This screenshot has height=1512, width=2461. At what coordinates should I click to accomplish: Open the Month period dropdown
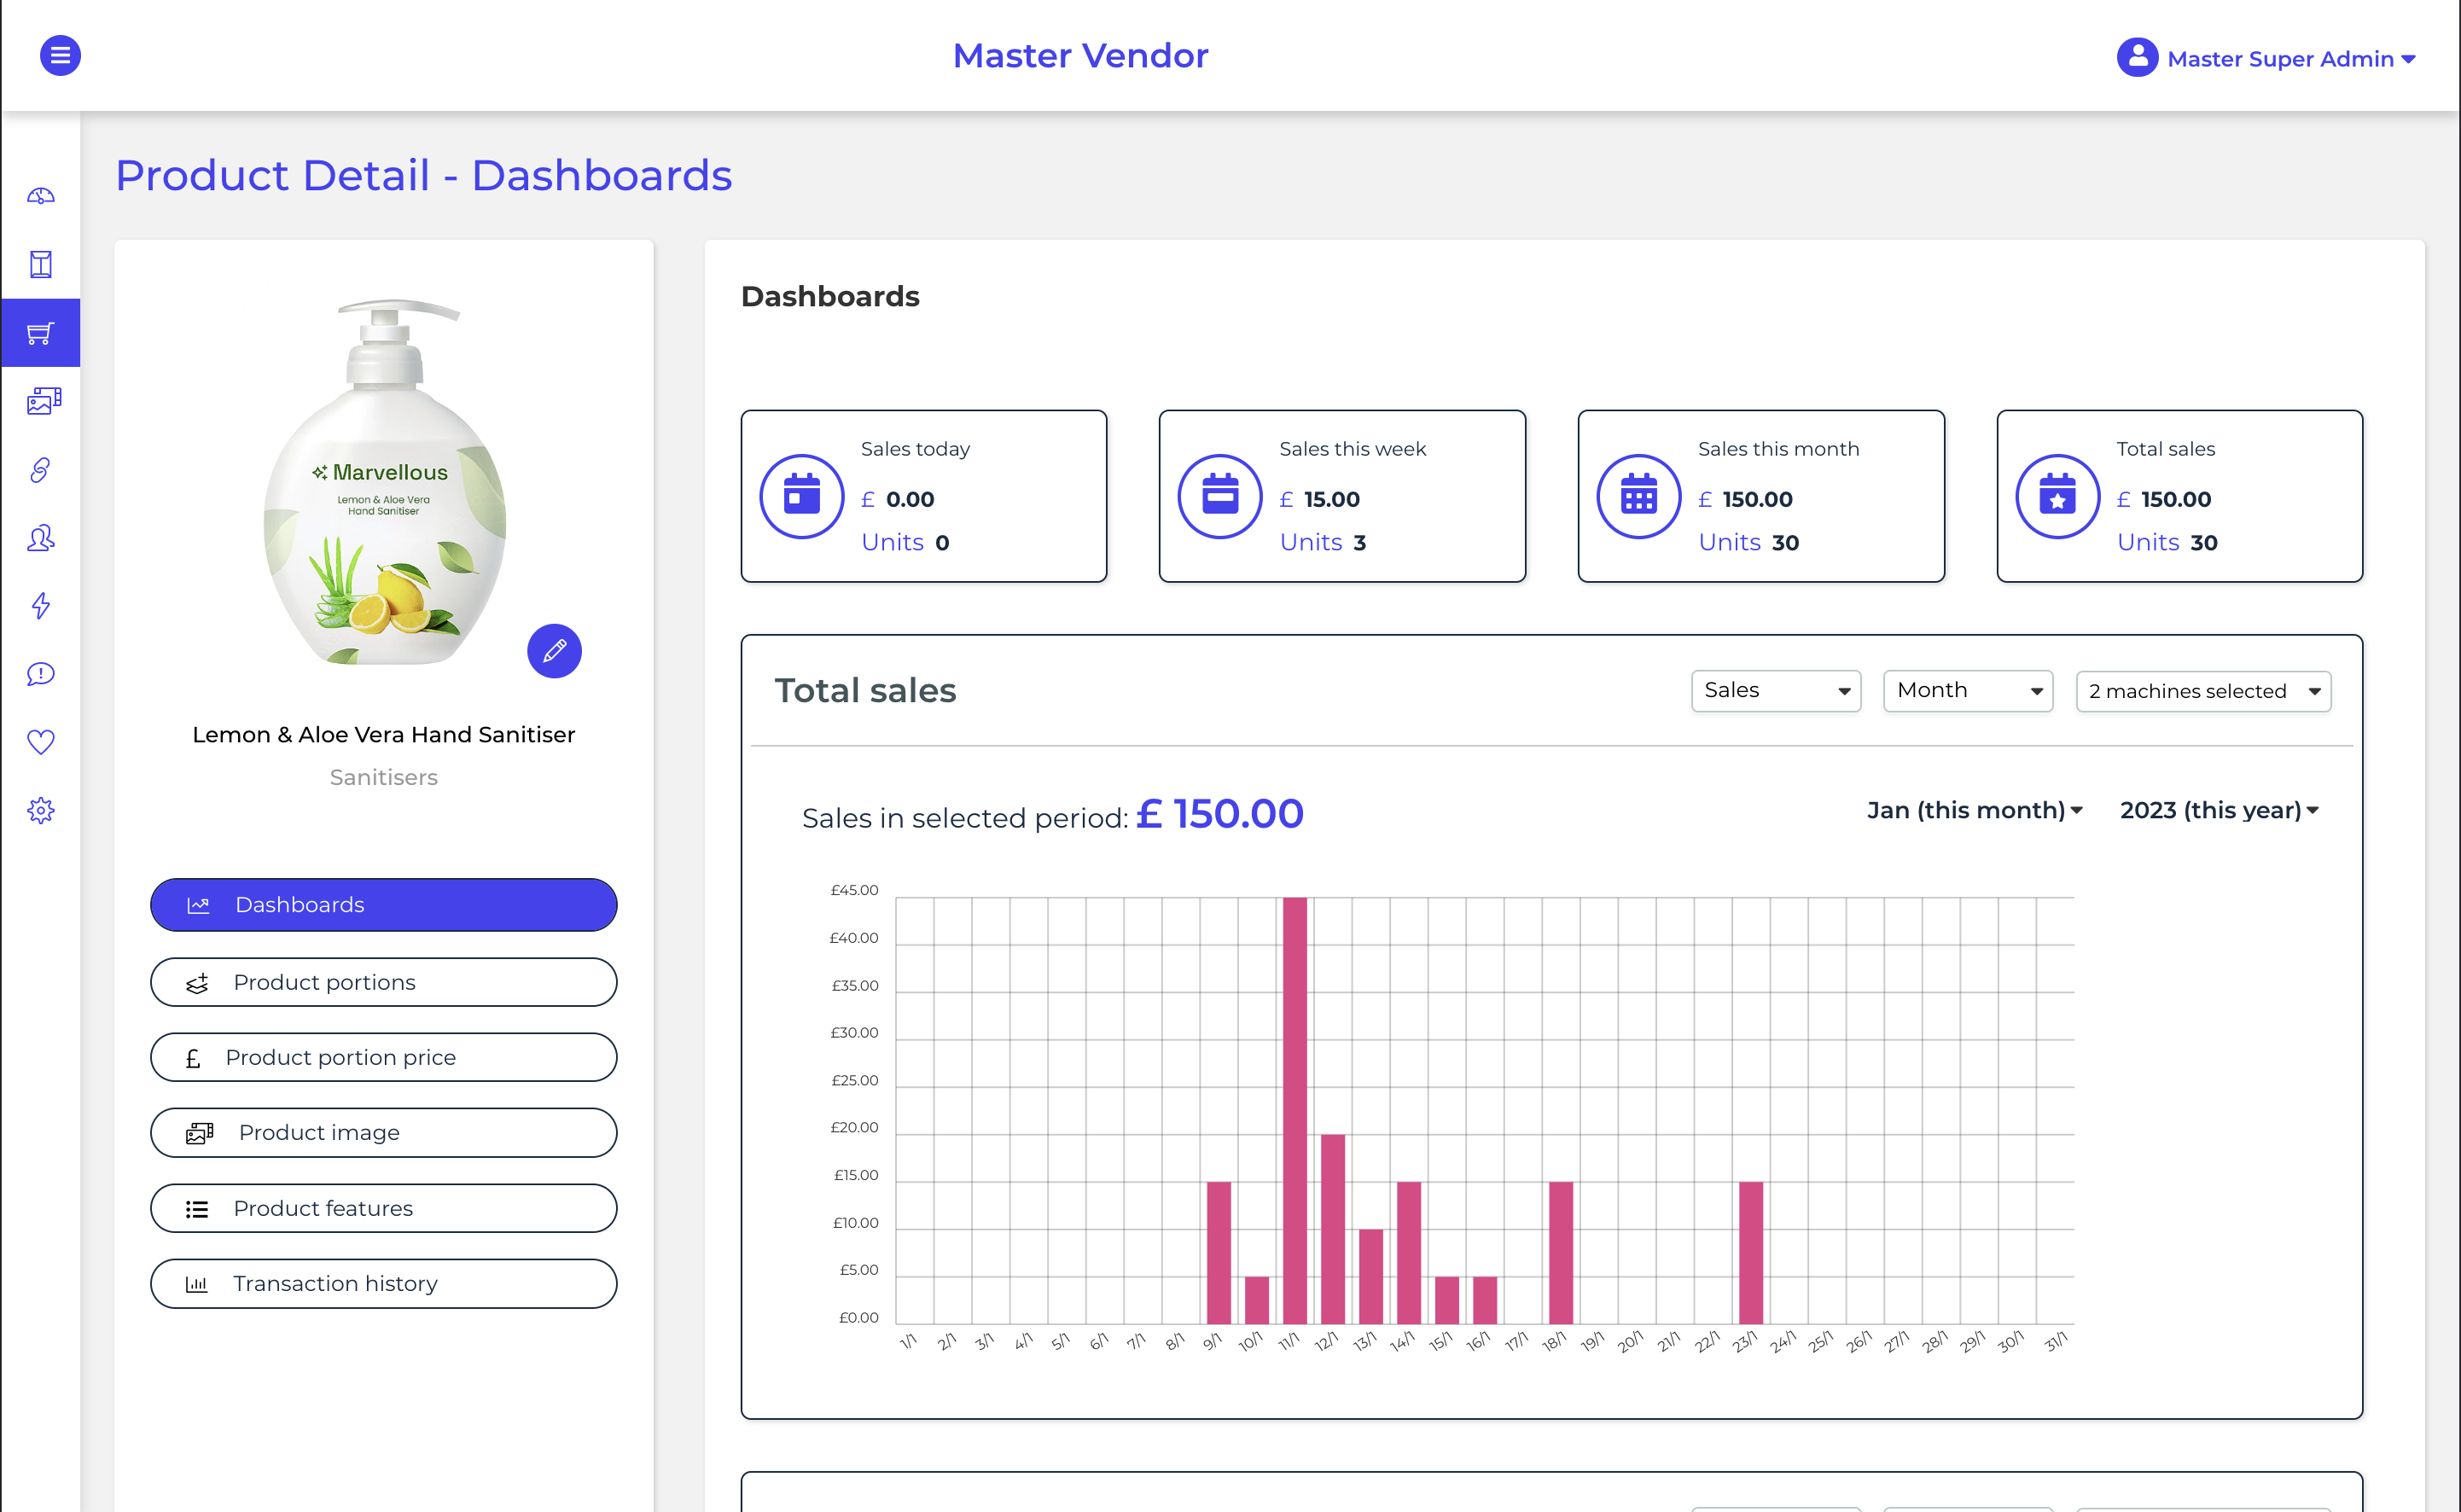pyautogui.click(x=1967, y=691)
